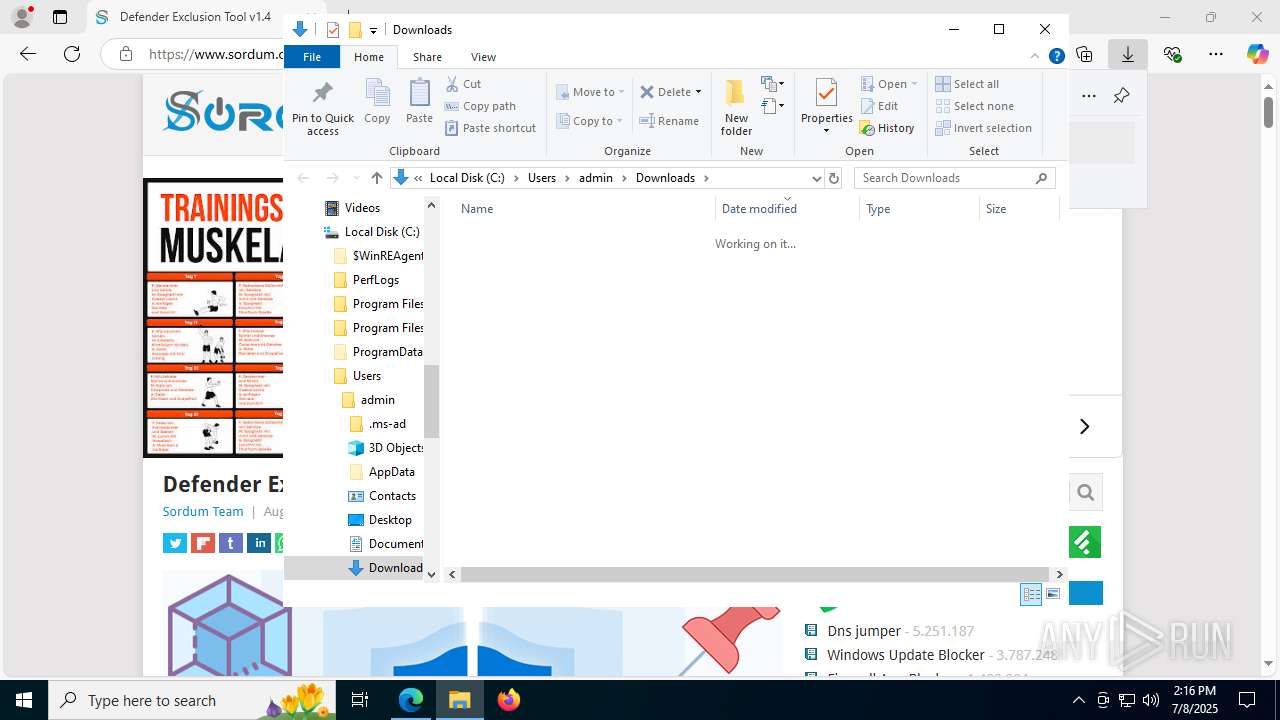Click Pin to Quick access icon
Viewport: 1280px width, 720px height.
pyautogui.click(x=322, y=93)
